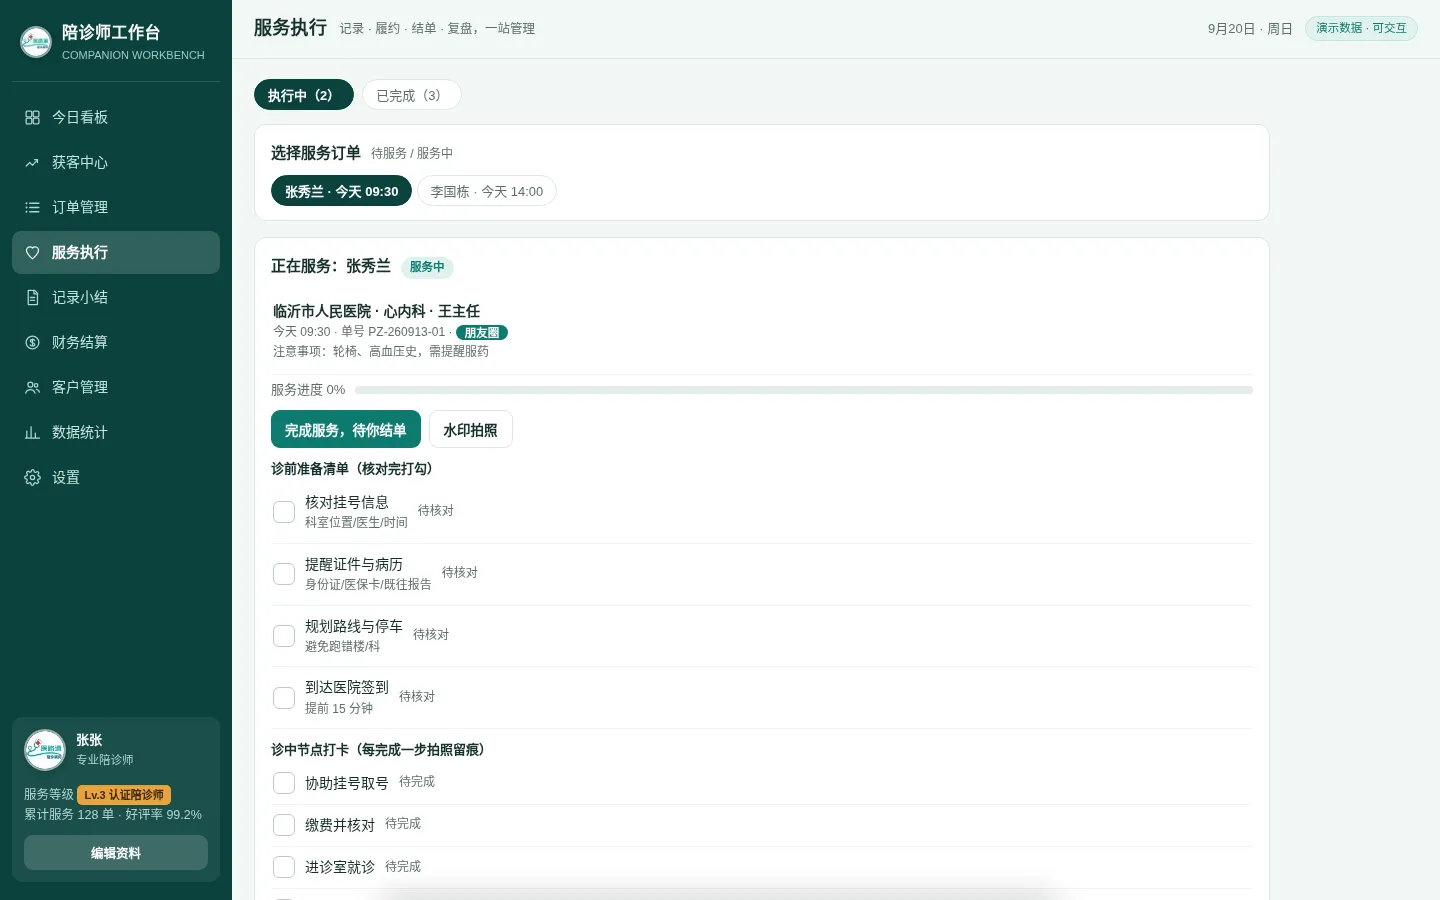Image resolution: width=1440 pixels, height=900 pixels.
Task: Click 临沂市人民医院 · 心内科 · 王主任 heading
Action: (376, 311)
